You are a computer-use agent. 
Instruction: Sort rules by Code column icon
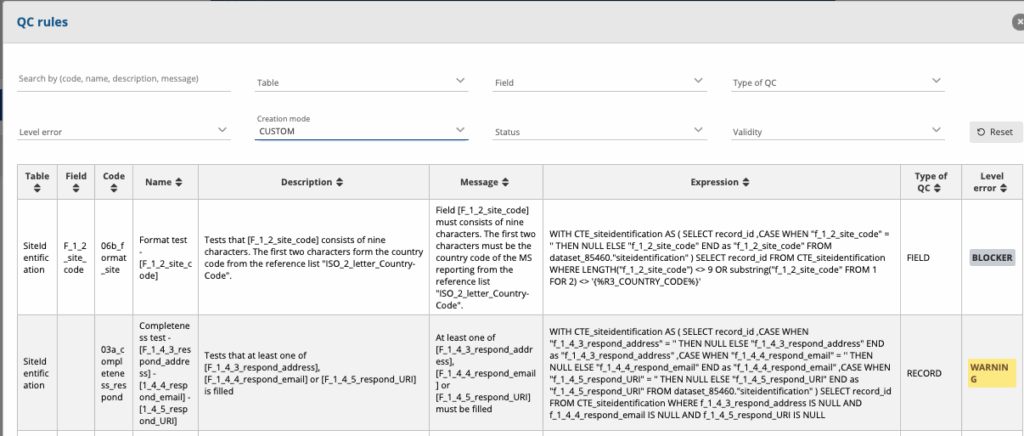click(x=114, y=189)
